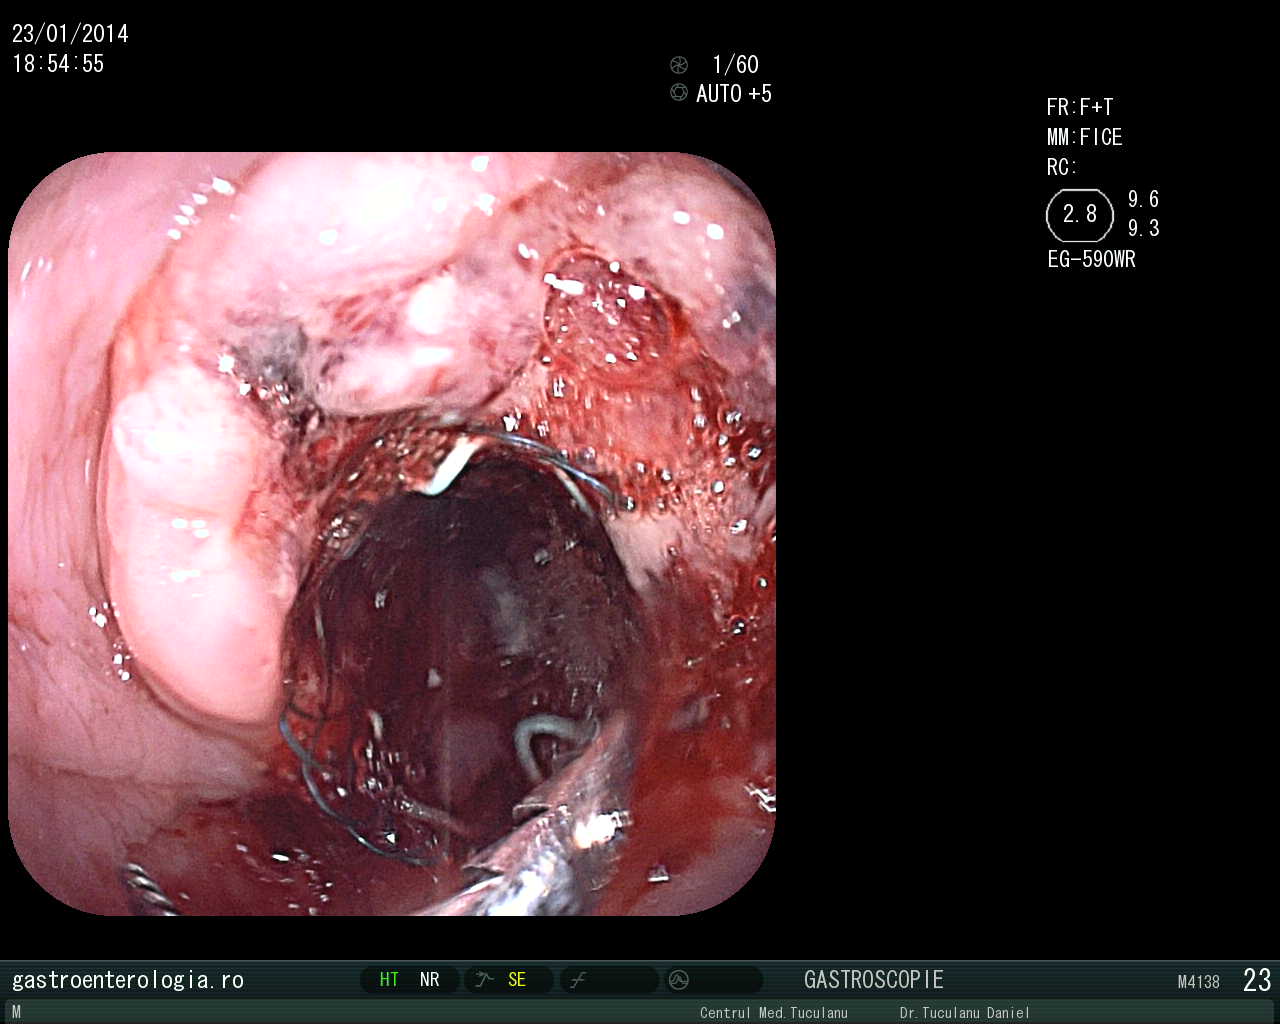The width and height of the screenshot is (1280, 1024).
Task: Click the channel diameter 2.8 indicator
Action: (1079, 215)
